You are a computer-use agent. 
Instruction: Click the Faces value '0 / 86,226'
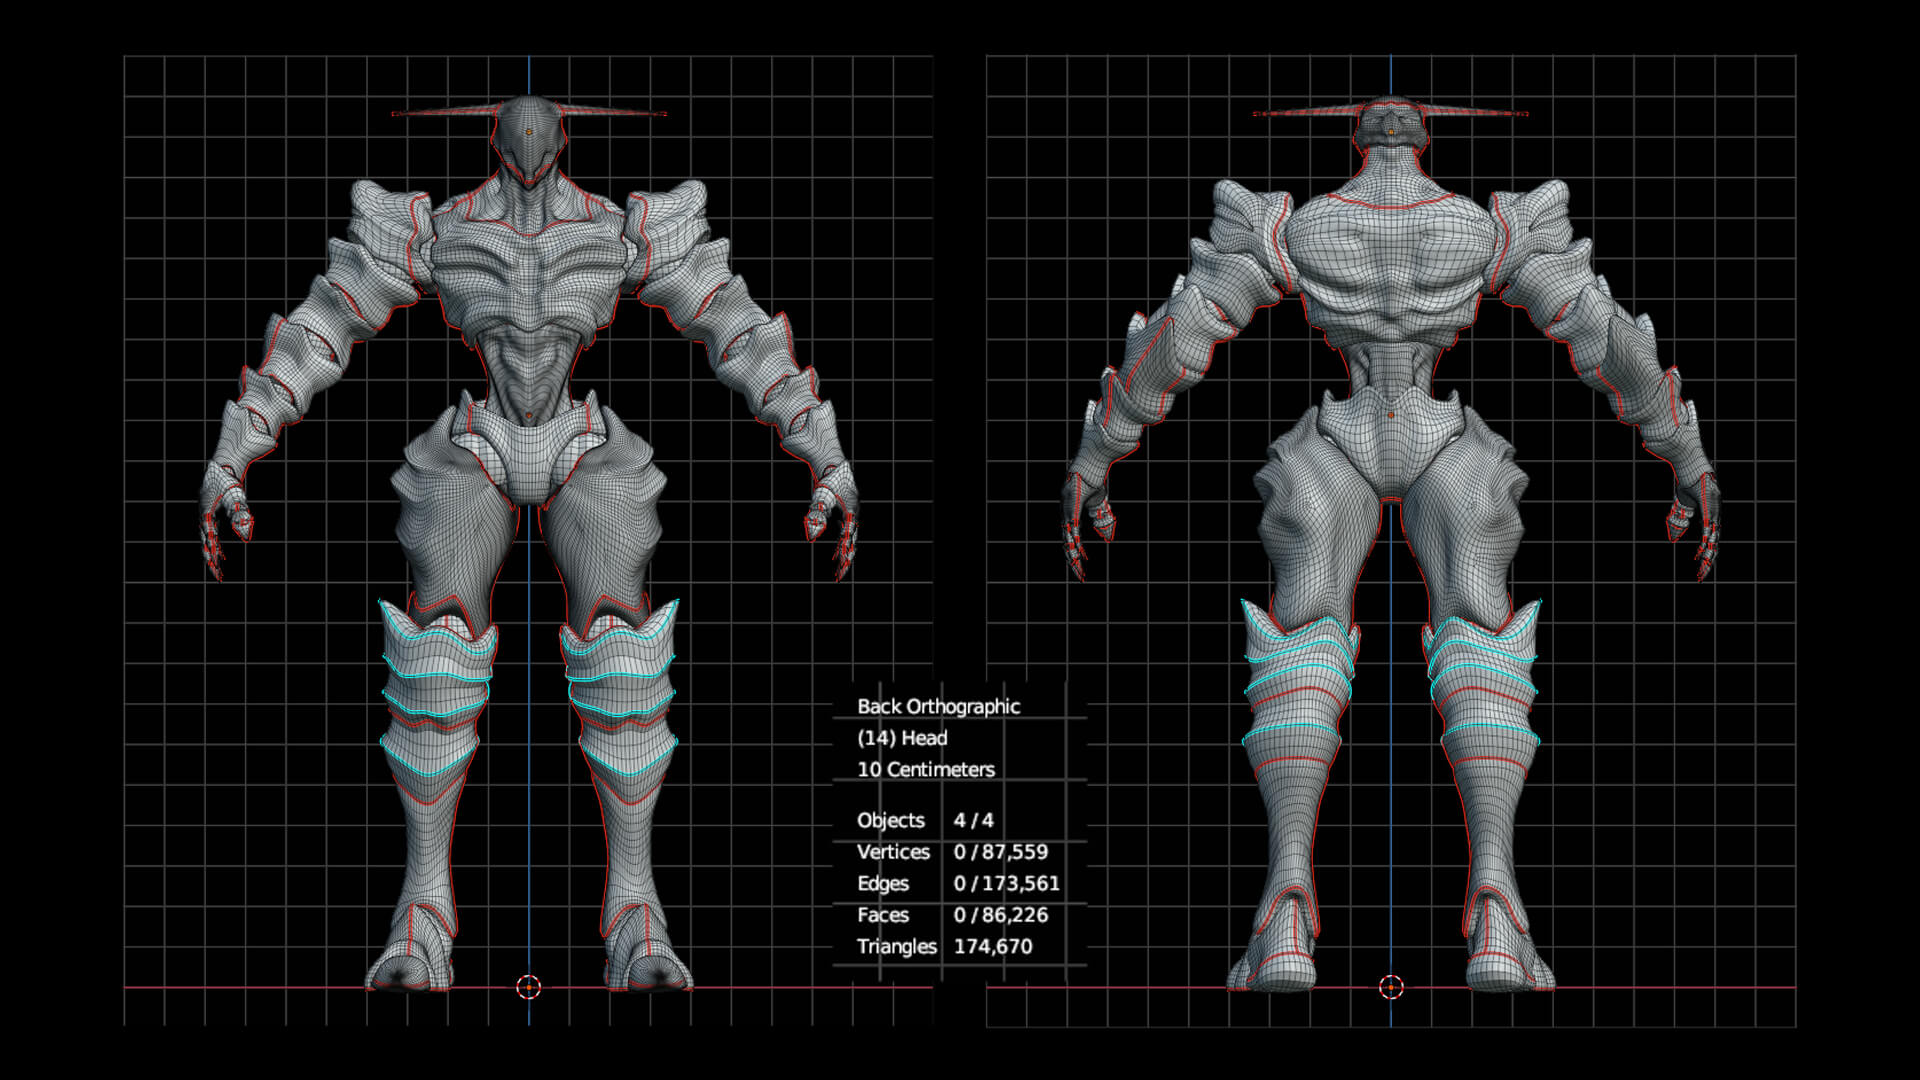pos(1001,915)
